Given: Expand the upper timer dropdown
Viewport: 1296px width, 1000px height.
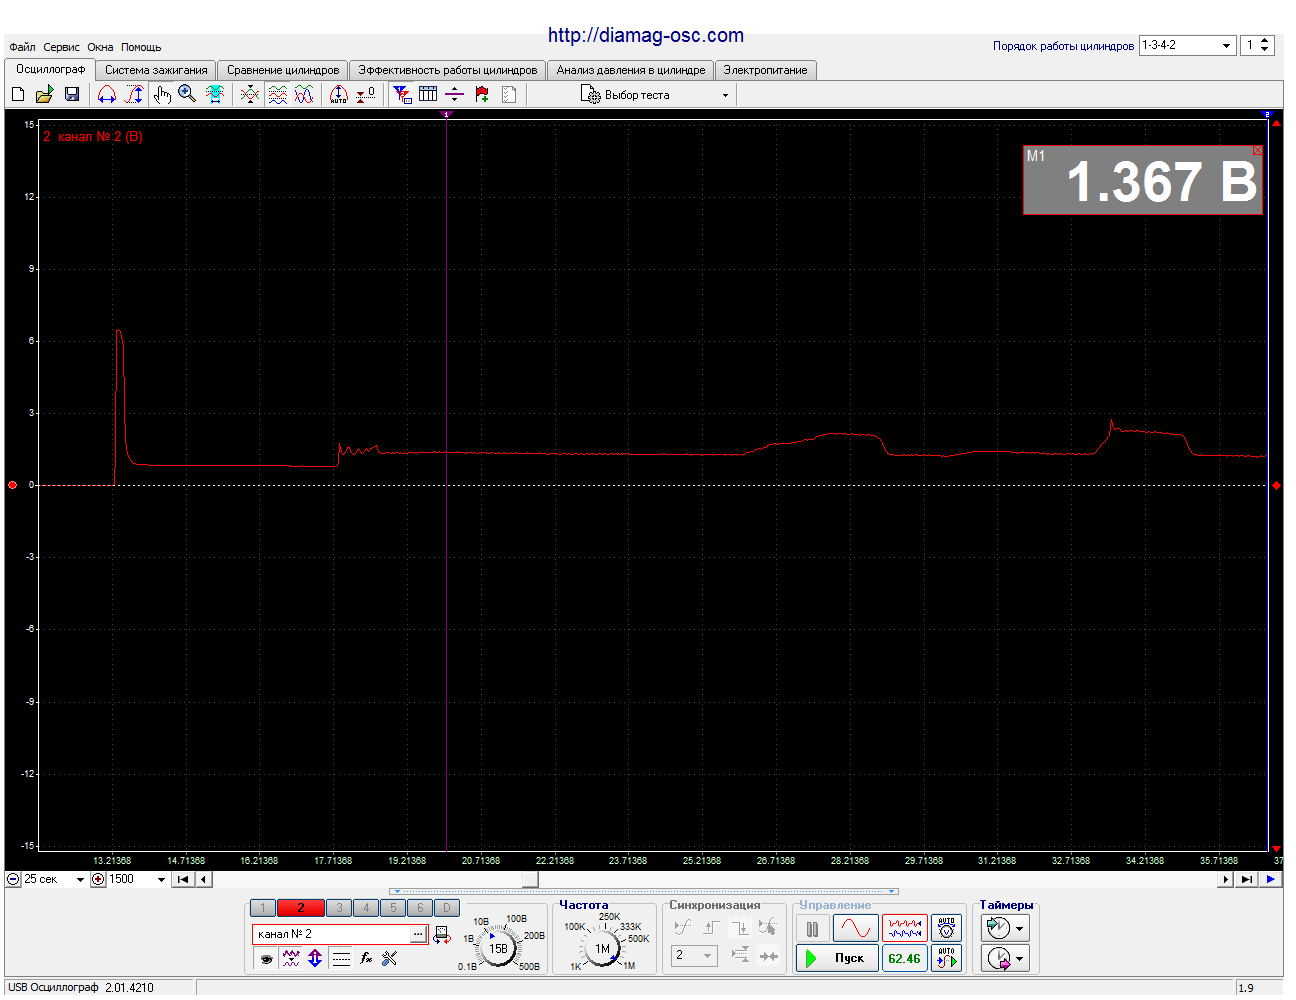Looking at the screenshot, I should (x=1019, y=929).
